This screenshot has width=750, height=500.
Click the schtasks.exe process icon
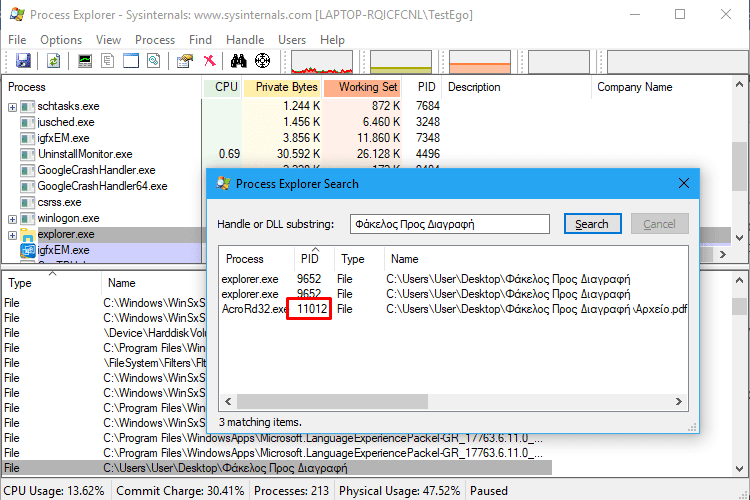coord(28,106)
